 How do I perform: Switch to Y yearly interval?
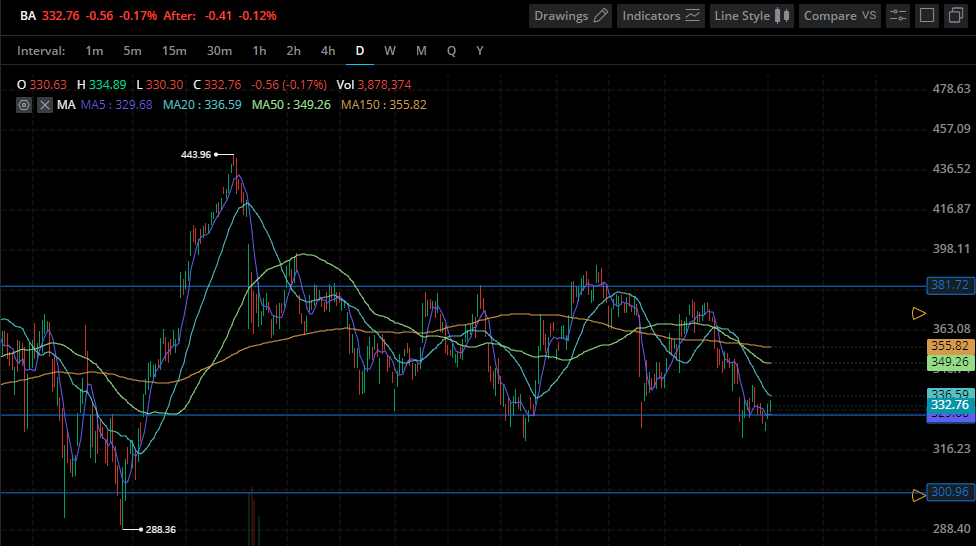tap(480, 51)
